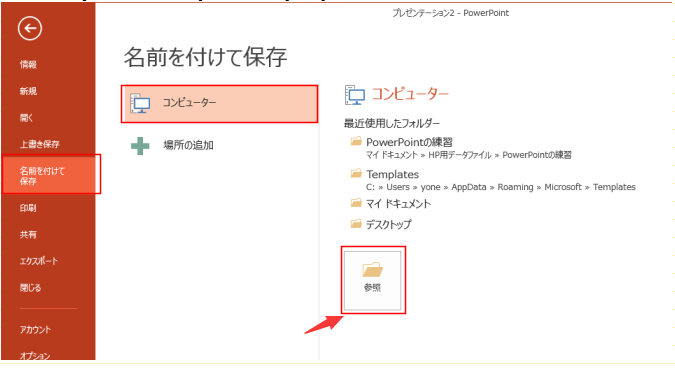Click the large コンピューター heading monitor icon
Image resolution: width=675 pixels, height=370 pixels.
355,95
